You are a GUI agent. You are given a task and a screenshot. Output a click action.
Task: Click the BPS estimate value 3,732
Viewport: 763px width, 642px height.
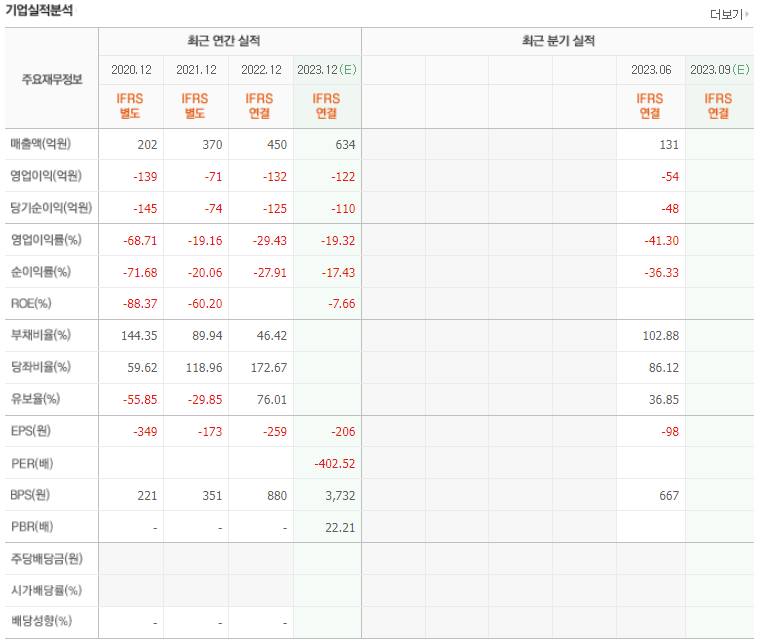pyautogui.click(x=340, y=496)
